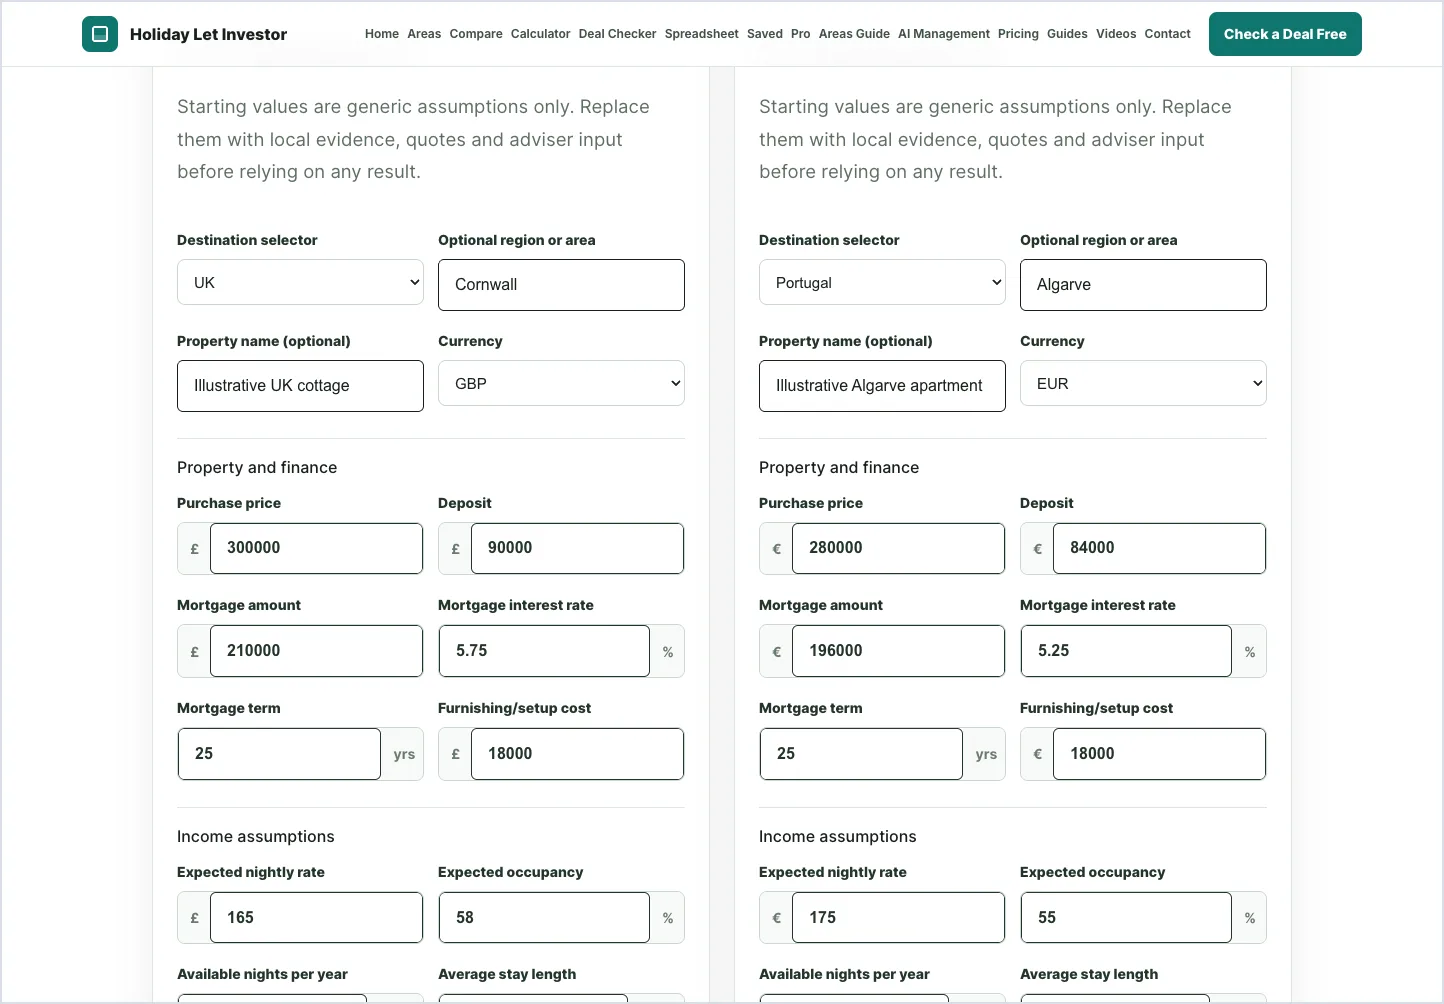Viewport: 1444px width, 1004px height.
Task: View the Pricing page
Action: (x=1018, y=34)
